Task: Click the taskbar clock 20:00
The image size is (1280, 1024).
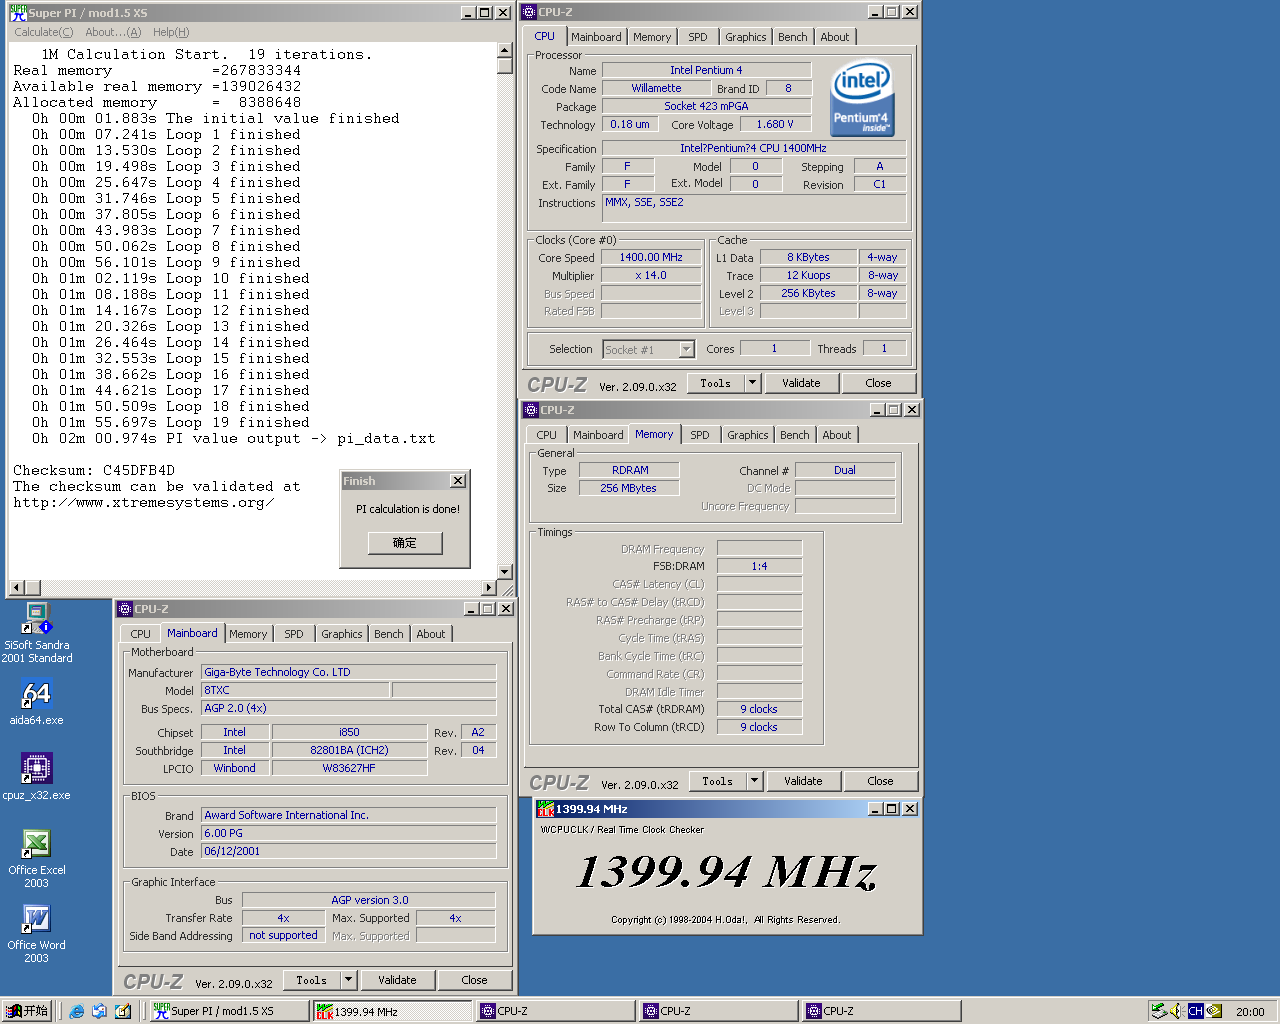Action: (x=1250, y=1012)
